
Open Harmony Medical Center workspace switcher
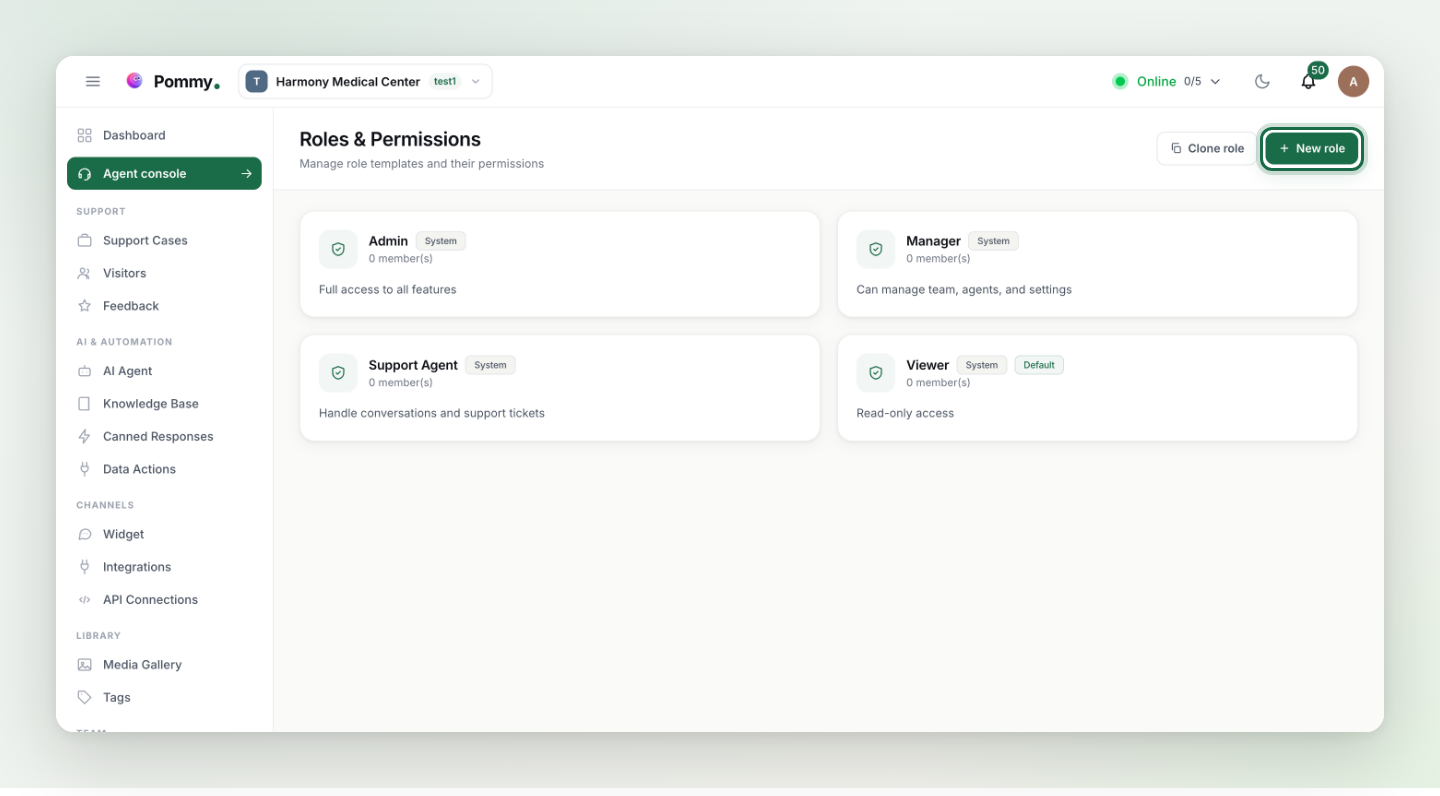coord(365,82)
